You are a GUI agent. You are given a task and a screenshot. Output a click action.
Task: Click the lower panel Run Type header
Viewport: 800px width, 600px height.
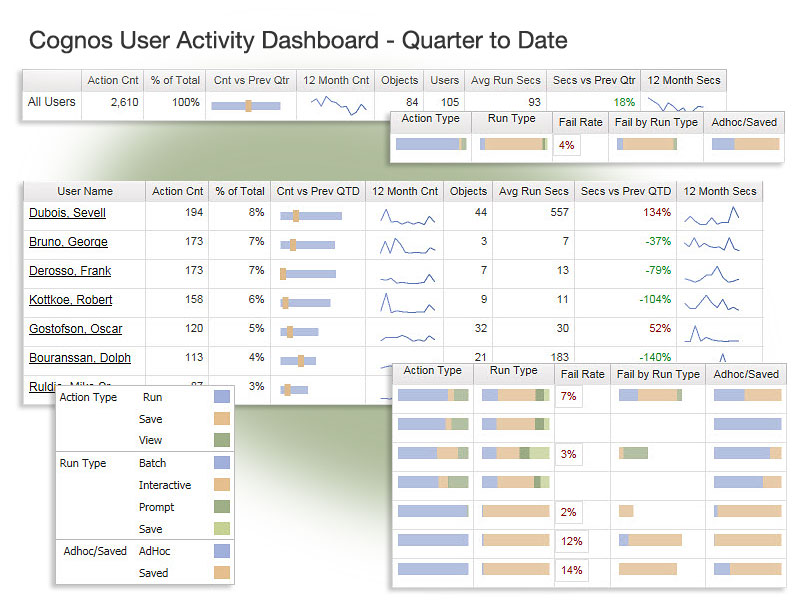(514, 371)
